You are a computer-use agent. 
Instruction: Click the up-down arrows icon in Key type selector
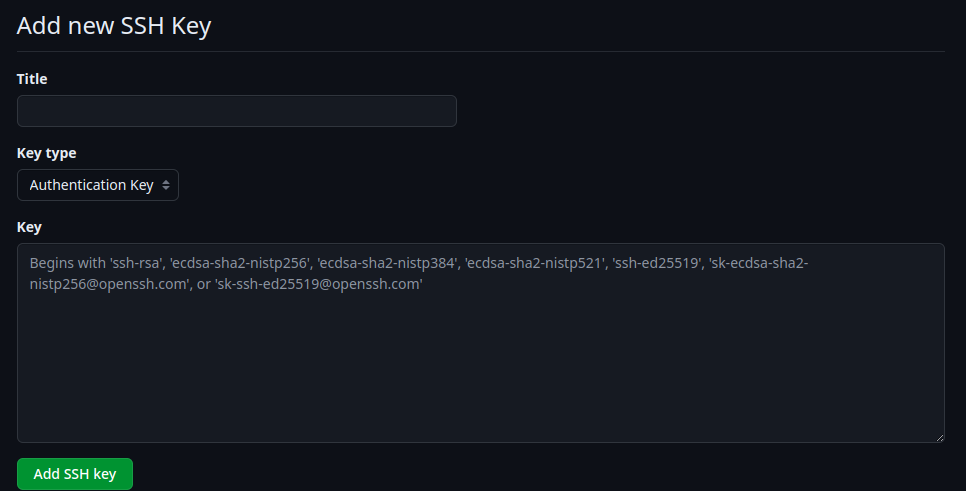166,185
